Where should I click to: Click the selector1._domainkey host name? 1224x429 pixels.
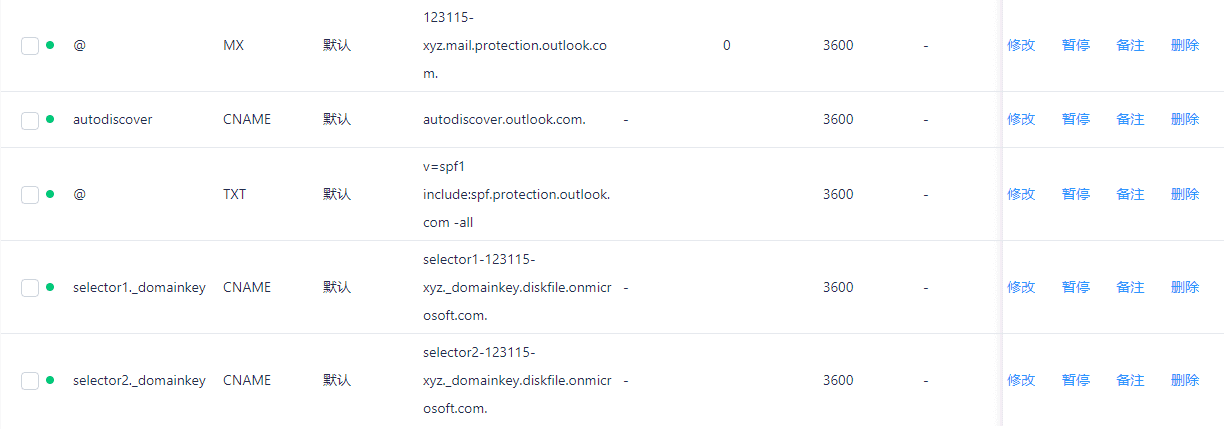pyautogui.click(x=140, y=287)
